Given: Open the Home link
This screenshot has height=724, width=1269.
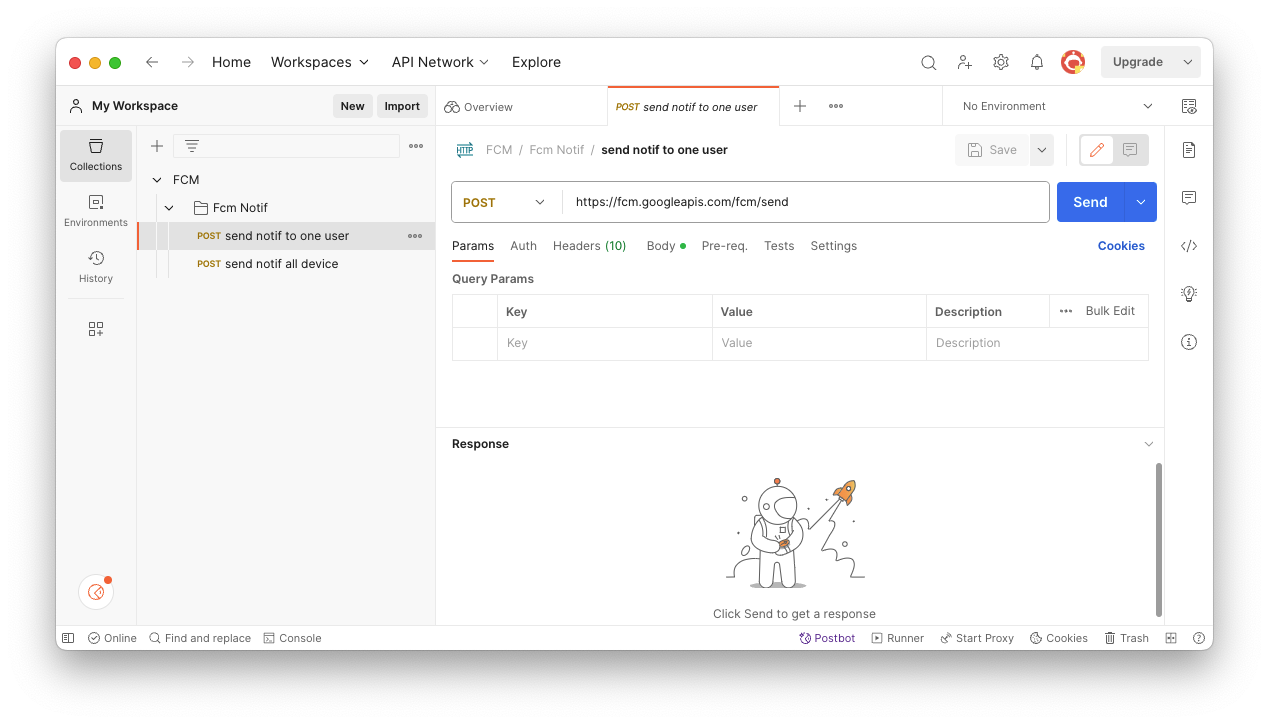Looking at the screenshot, I should point(231,62).
